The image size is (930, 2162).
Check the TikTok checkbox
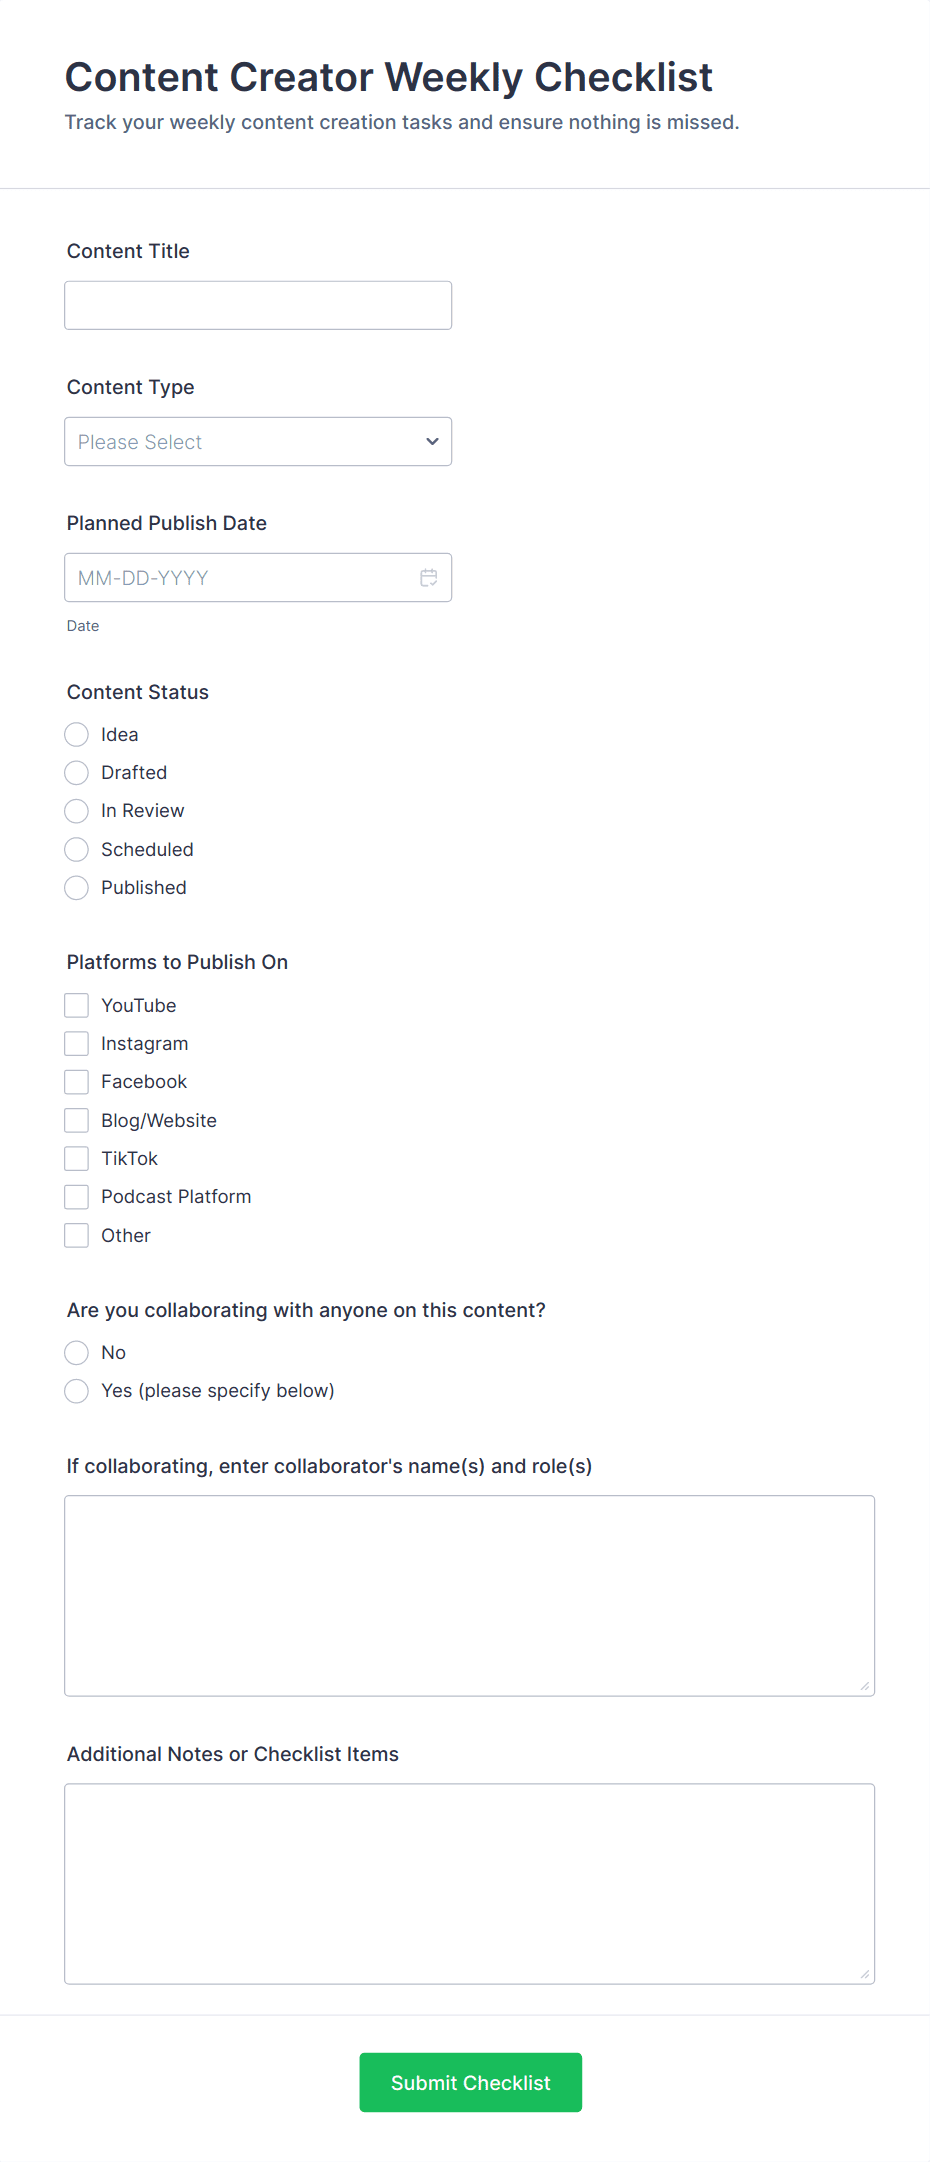(x=77, y=1159)
